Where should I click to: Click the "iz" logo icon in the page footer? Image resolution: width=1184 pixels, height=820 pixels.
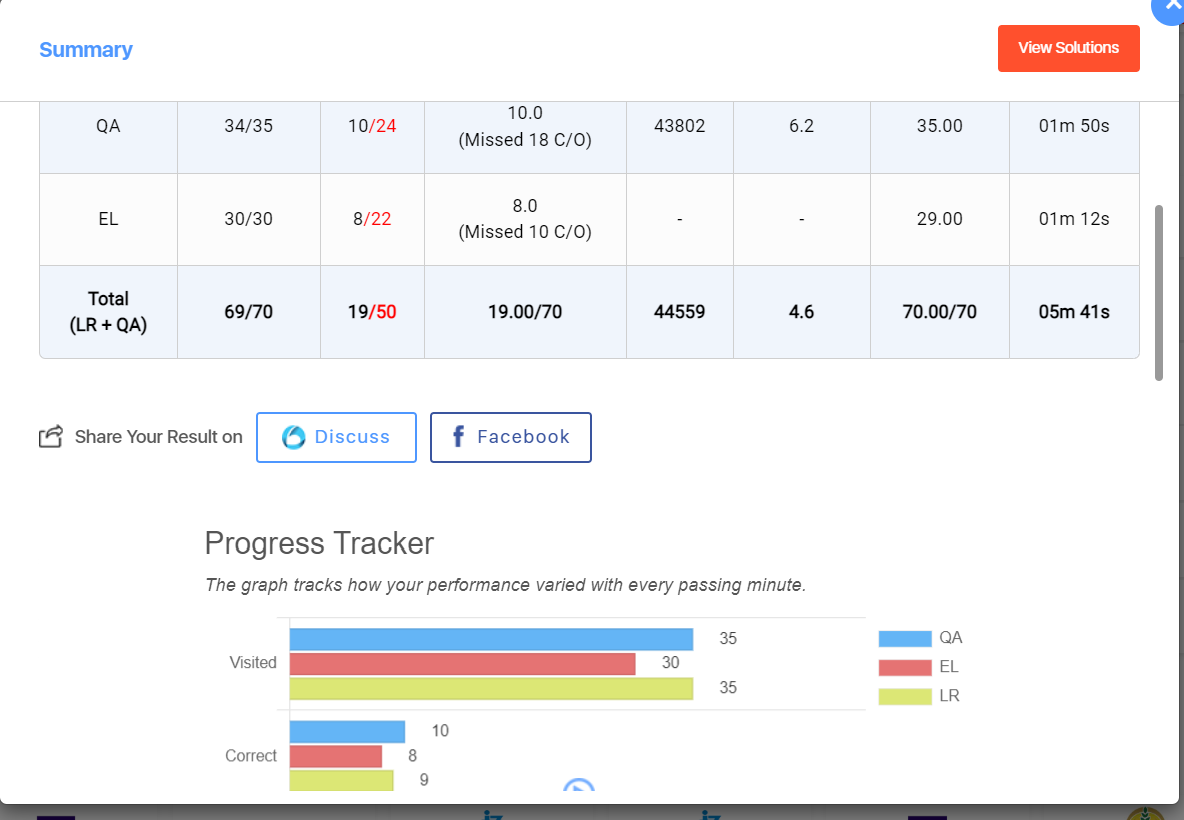point(491,816)
